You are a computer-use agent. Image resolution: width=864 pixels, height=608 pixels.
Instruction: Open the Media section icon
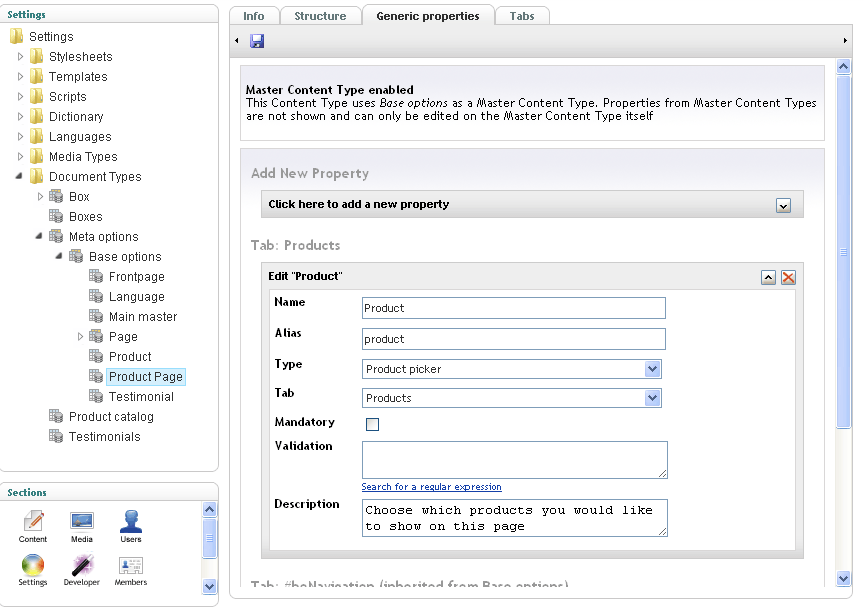(x=82, y=521)
